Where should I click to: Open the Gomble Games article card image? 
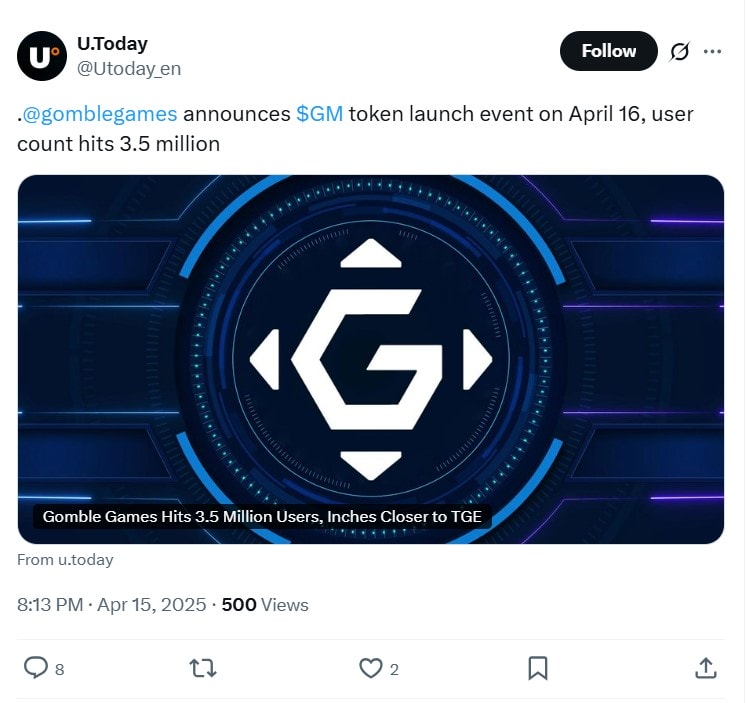[x=370, y=340]
